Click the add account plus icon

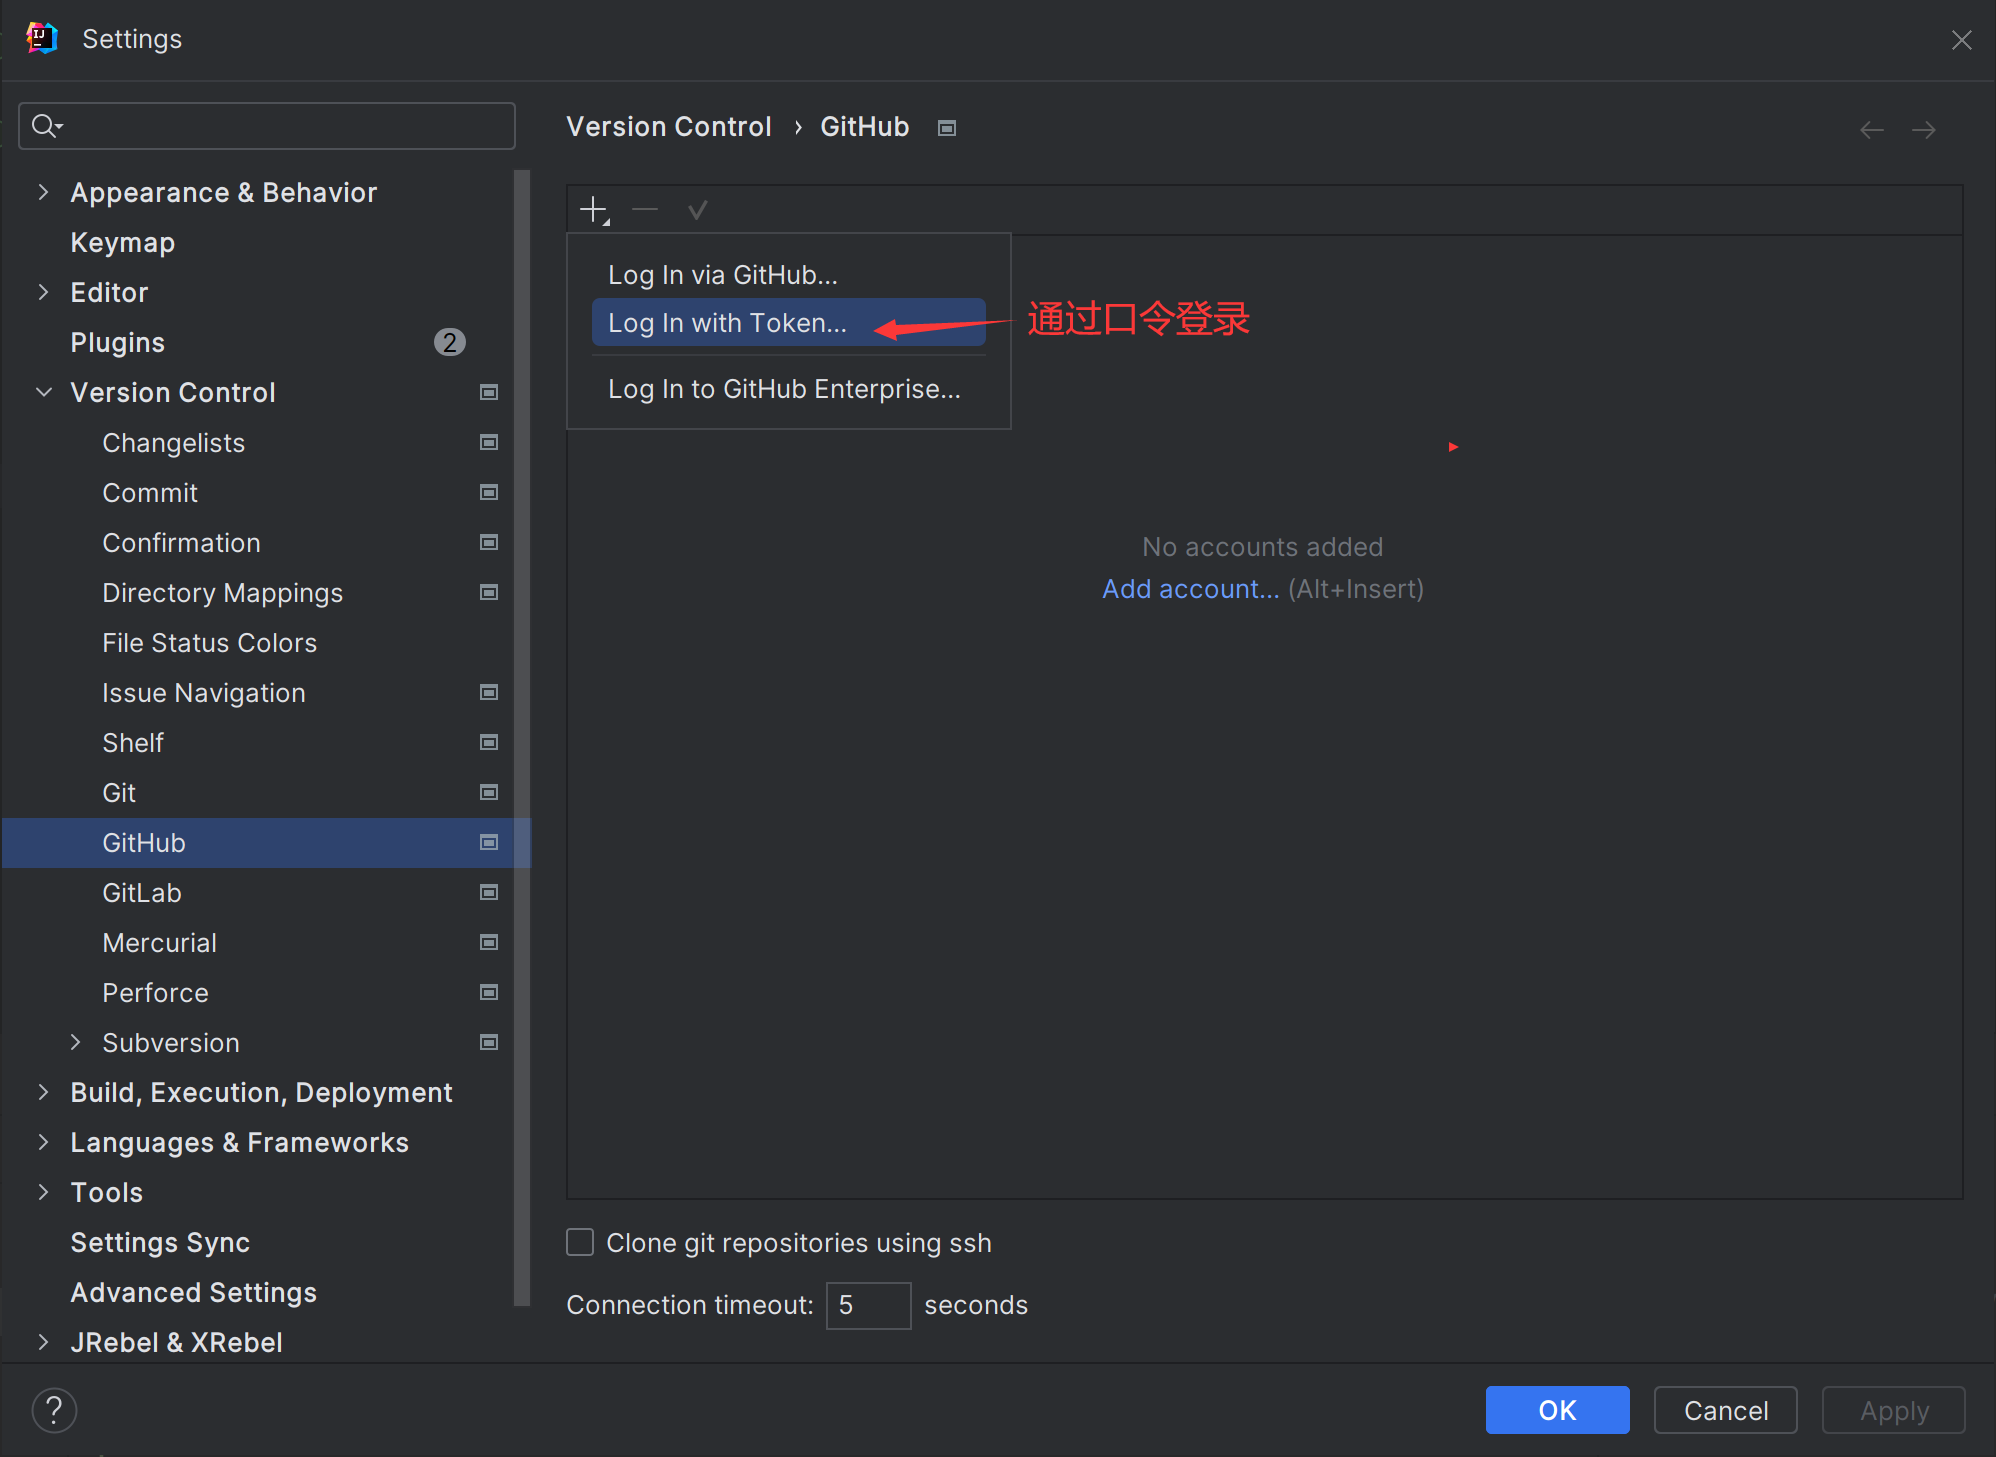(x=594, y=210)
